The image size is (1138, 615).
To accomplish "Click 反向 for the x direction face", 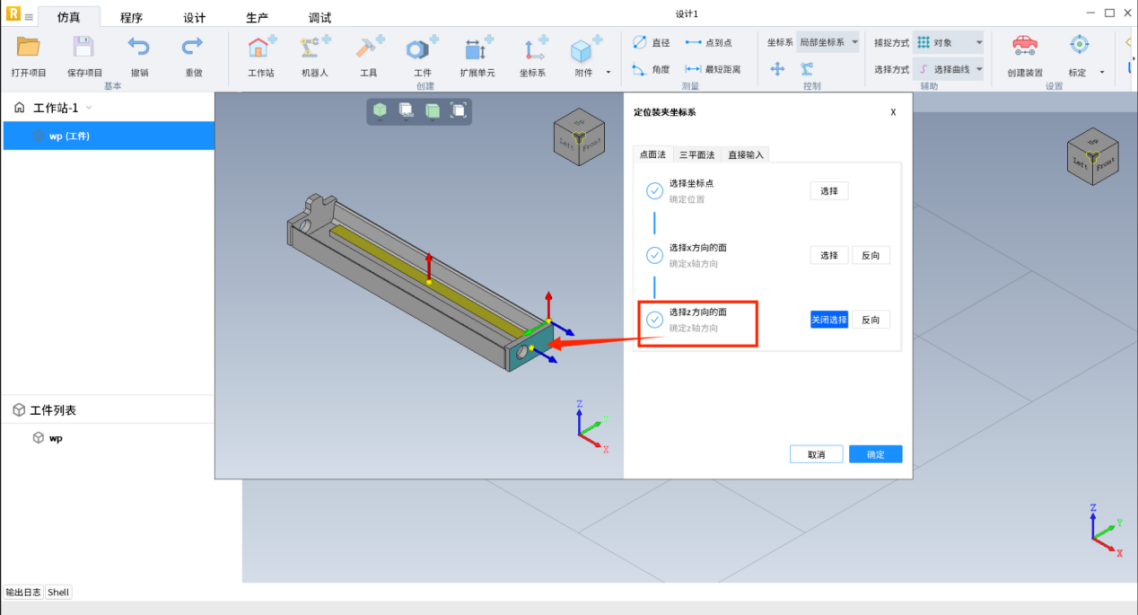I will (x=870, y=256).
